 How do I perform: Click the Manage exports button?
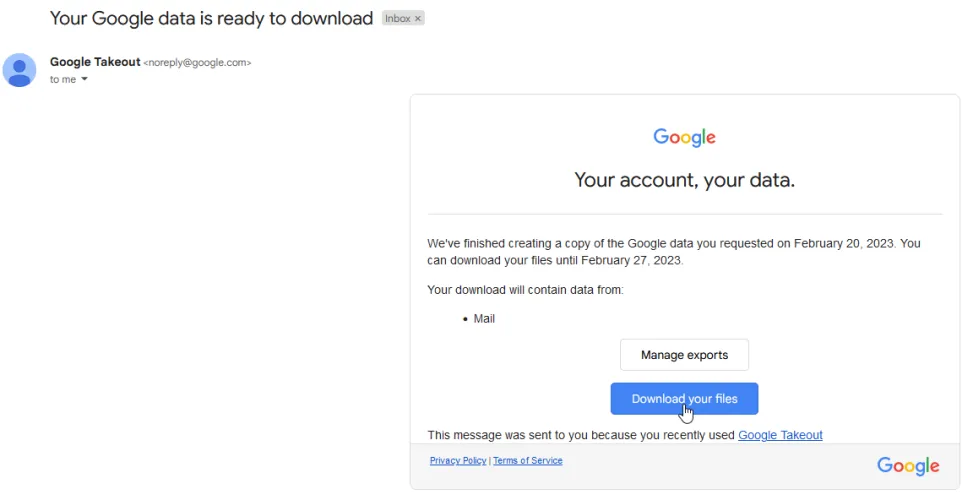click(684, 355)
